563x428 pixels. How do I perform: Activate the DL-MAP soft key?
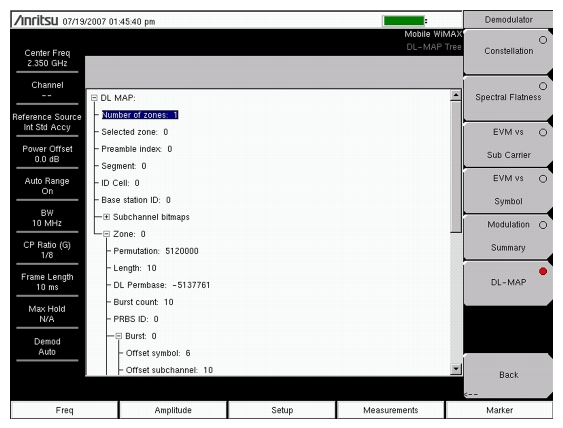click(508, 283)
